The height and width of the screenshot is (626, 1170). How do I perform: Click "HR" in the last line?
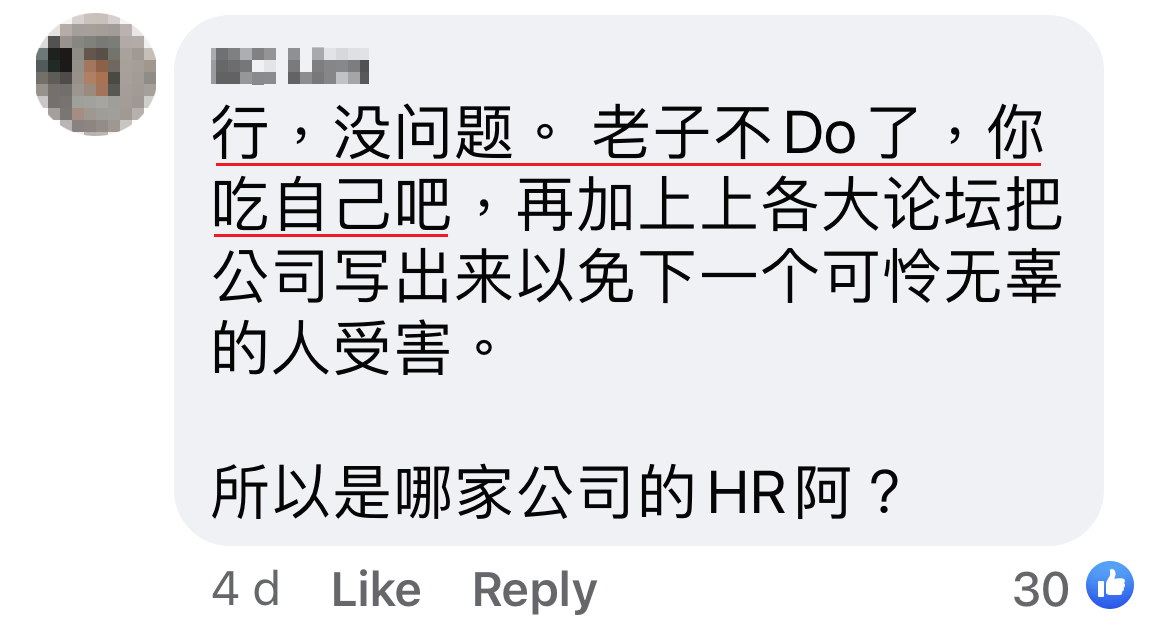coord(745,493)
